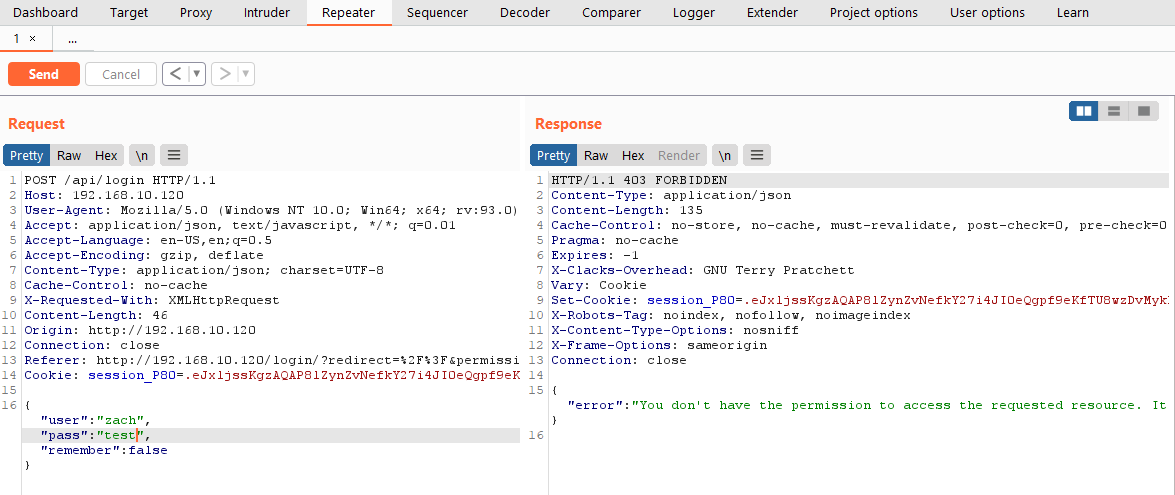Click the pass value line in request body

click(x=95, y=435)
